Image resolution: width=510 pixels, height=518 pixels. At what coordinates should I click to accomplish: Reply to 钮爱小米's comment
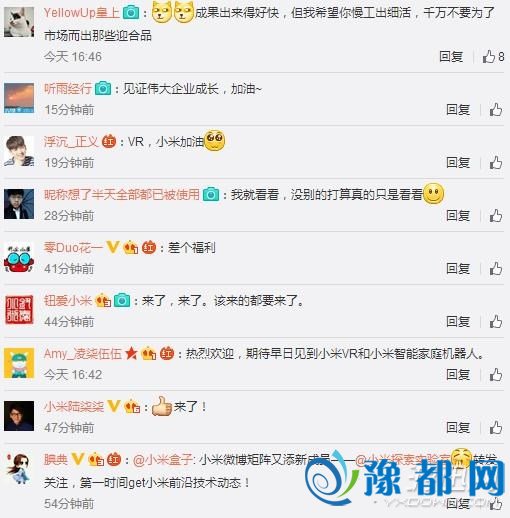pyautogui.click(x=458, y=322)
